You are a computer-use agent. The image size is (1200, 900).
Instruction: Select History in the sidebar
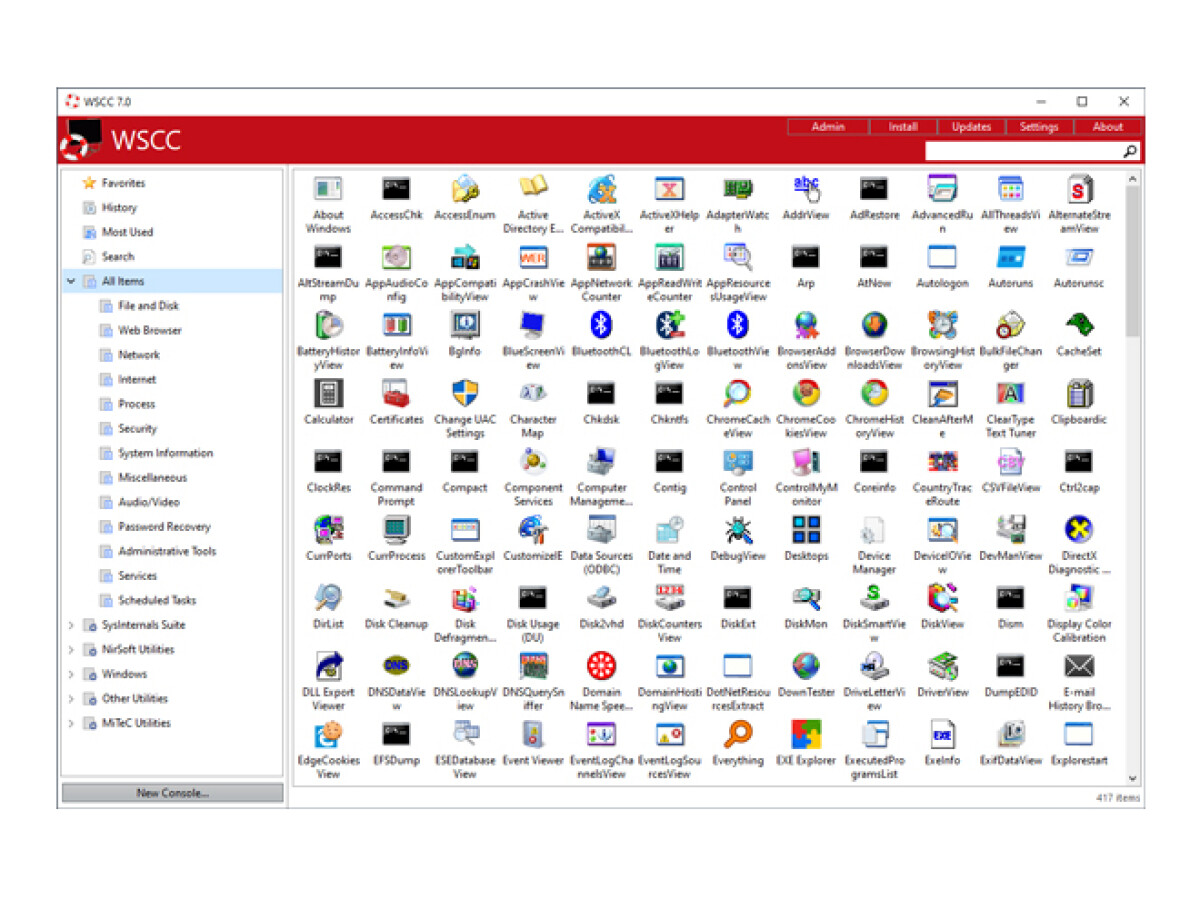tap(119, 208)
